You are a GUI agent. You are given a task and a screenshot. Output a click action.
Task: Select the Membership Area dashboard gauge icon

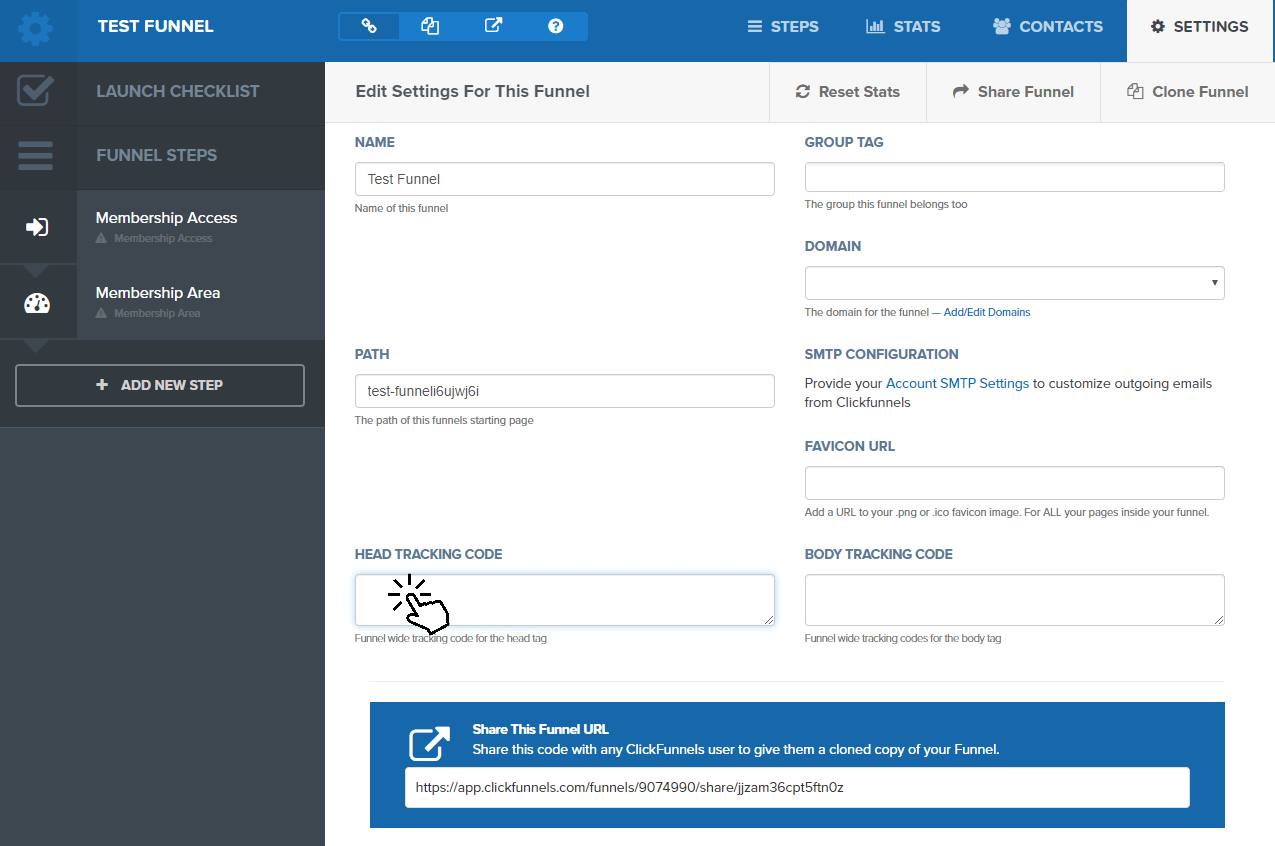point(37,303)
